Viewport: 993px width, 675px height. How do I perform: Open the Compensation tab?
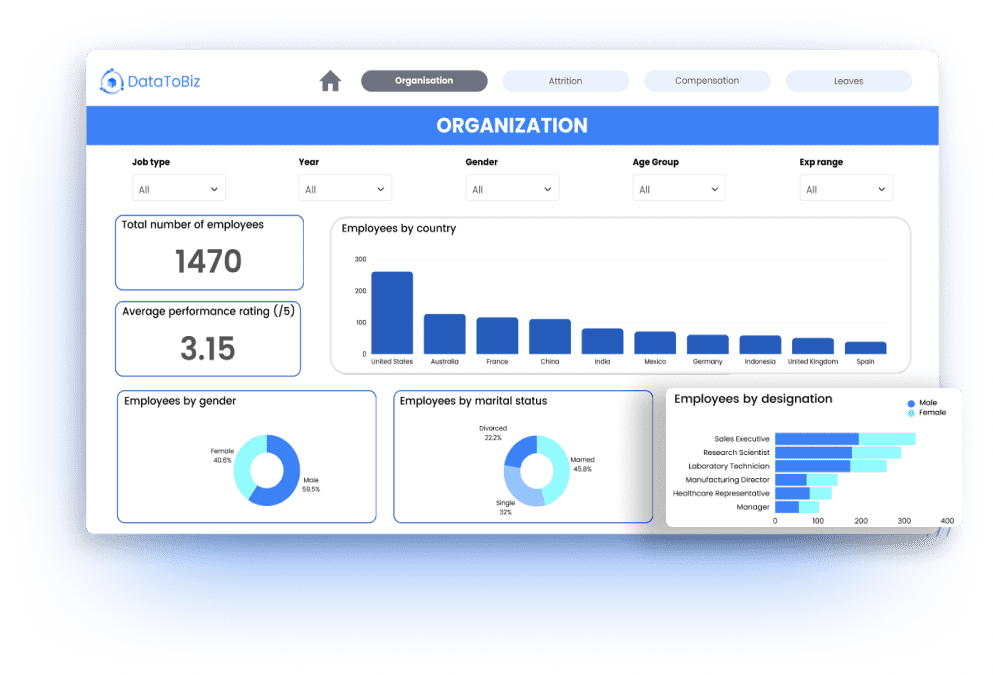click(707, 81)
